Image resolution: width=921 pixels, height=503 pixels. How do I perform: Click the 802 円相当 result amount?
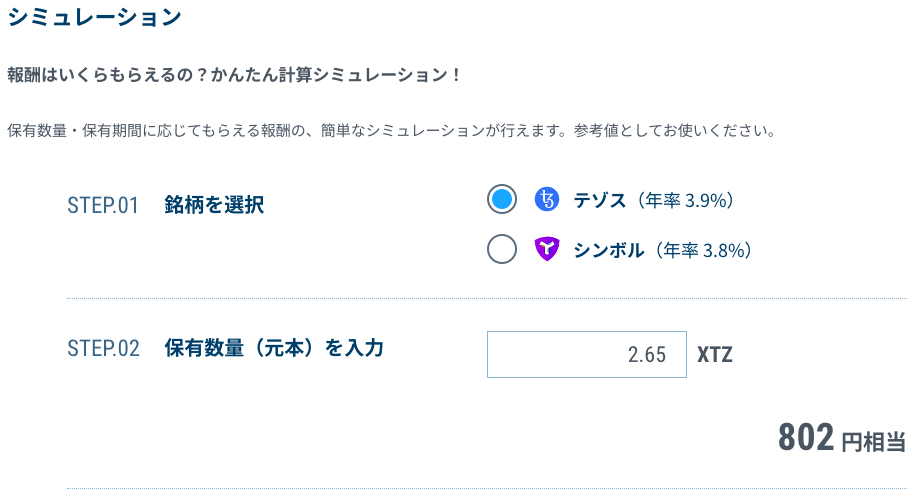842,438
